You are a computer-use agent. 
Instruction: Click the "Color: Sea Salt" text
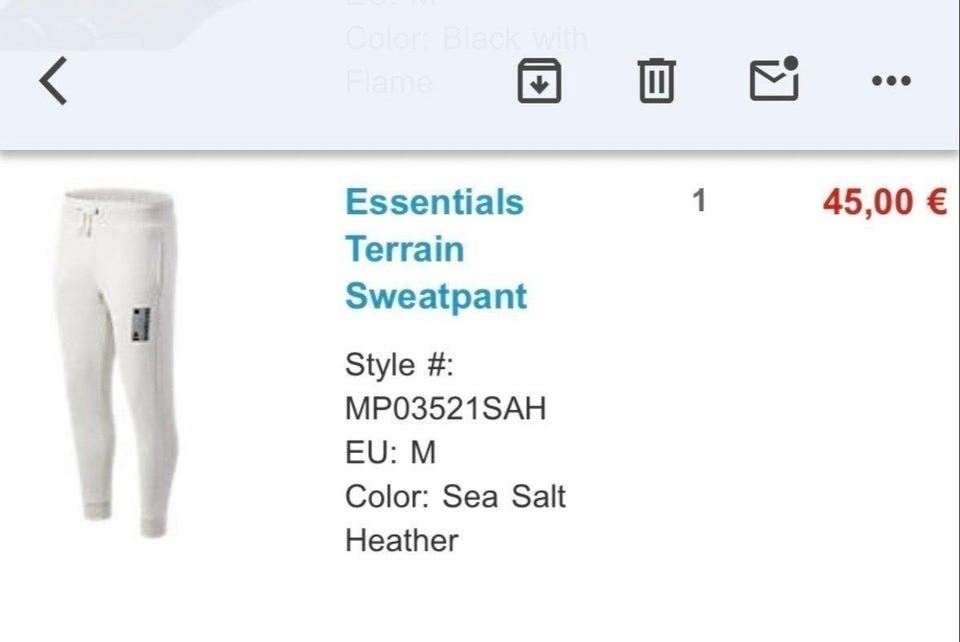(456, 497)
